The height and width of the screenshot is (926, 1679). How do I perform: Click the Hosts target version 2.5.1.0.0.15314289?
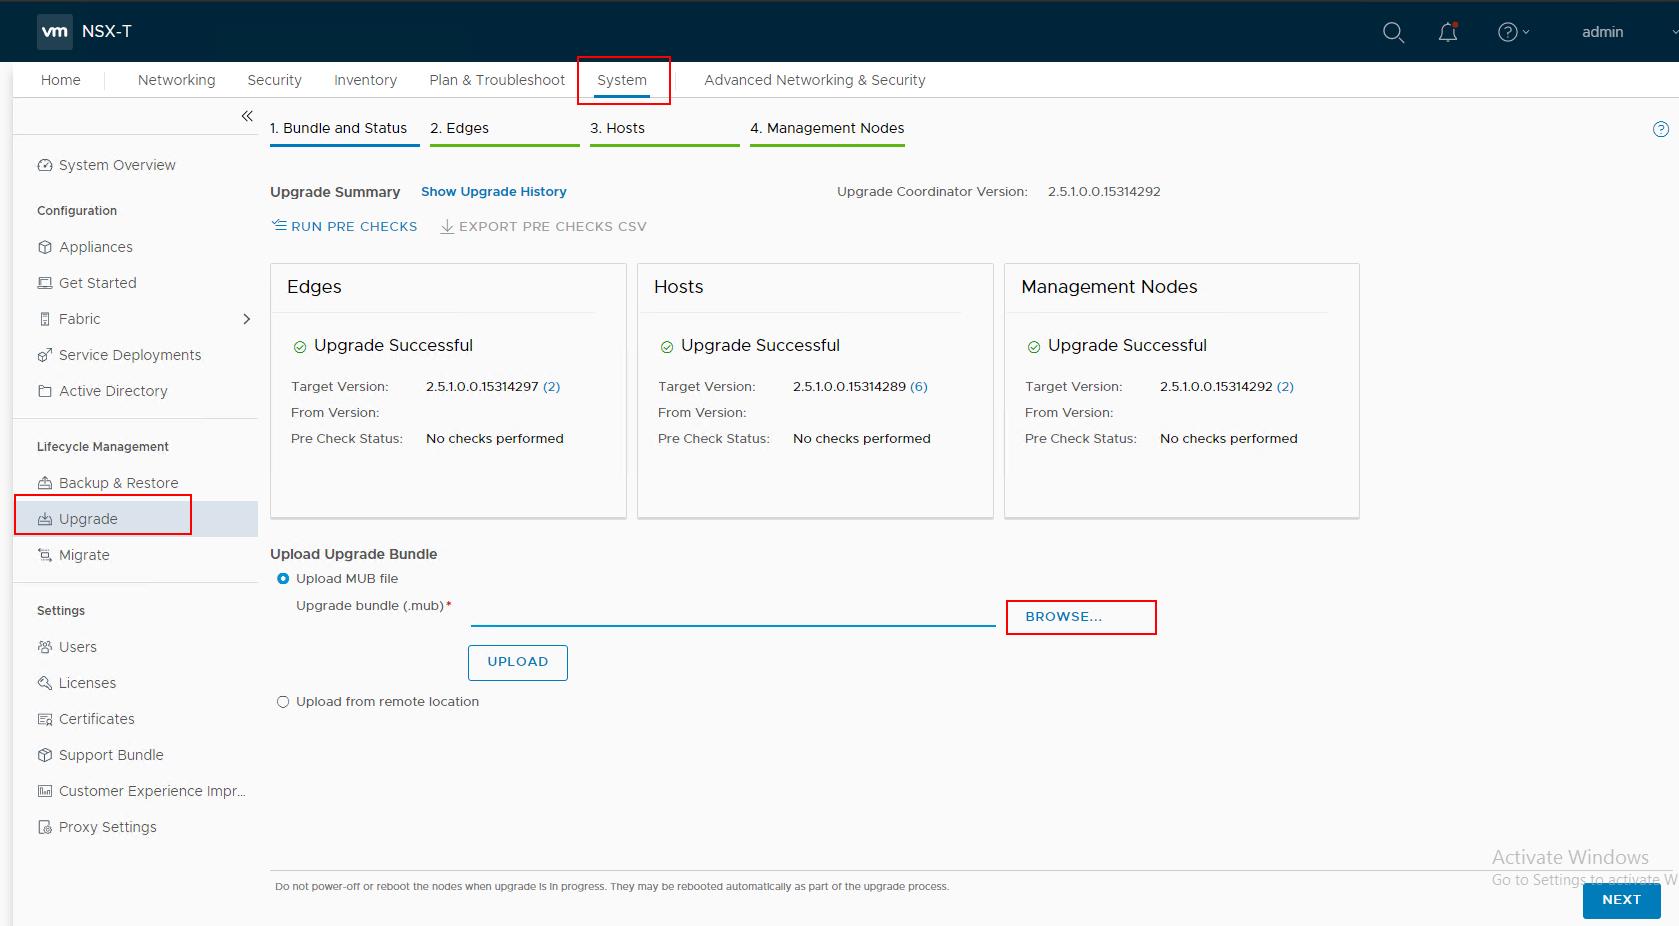pyautogui.click(x=849, y=387)
